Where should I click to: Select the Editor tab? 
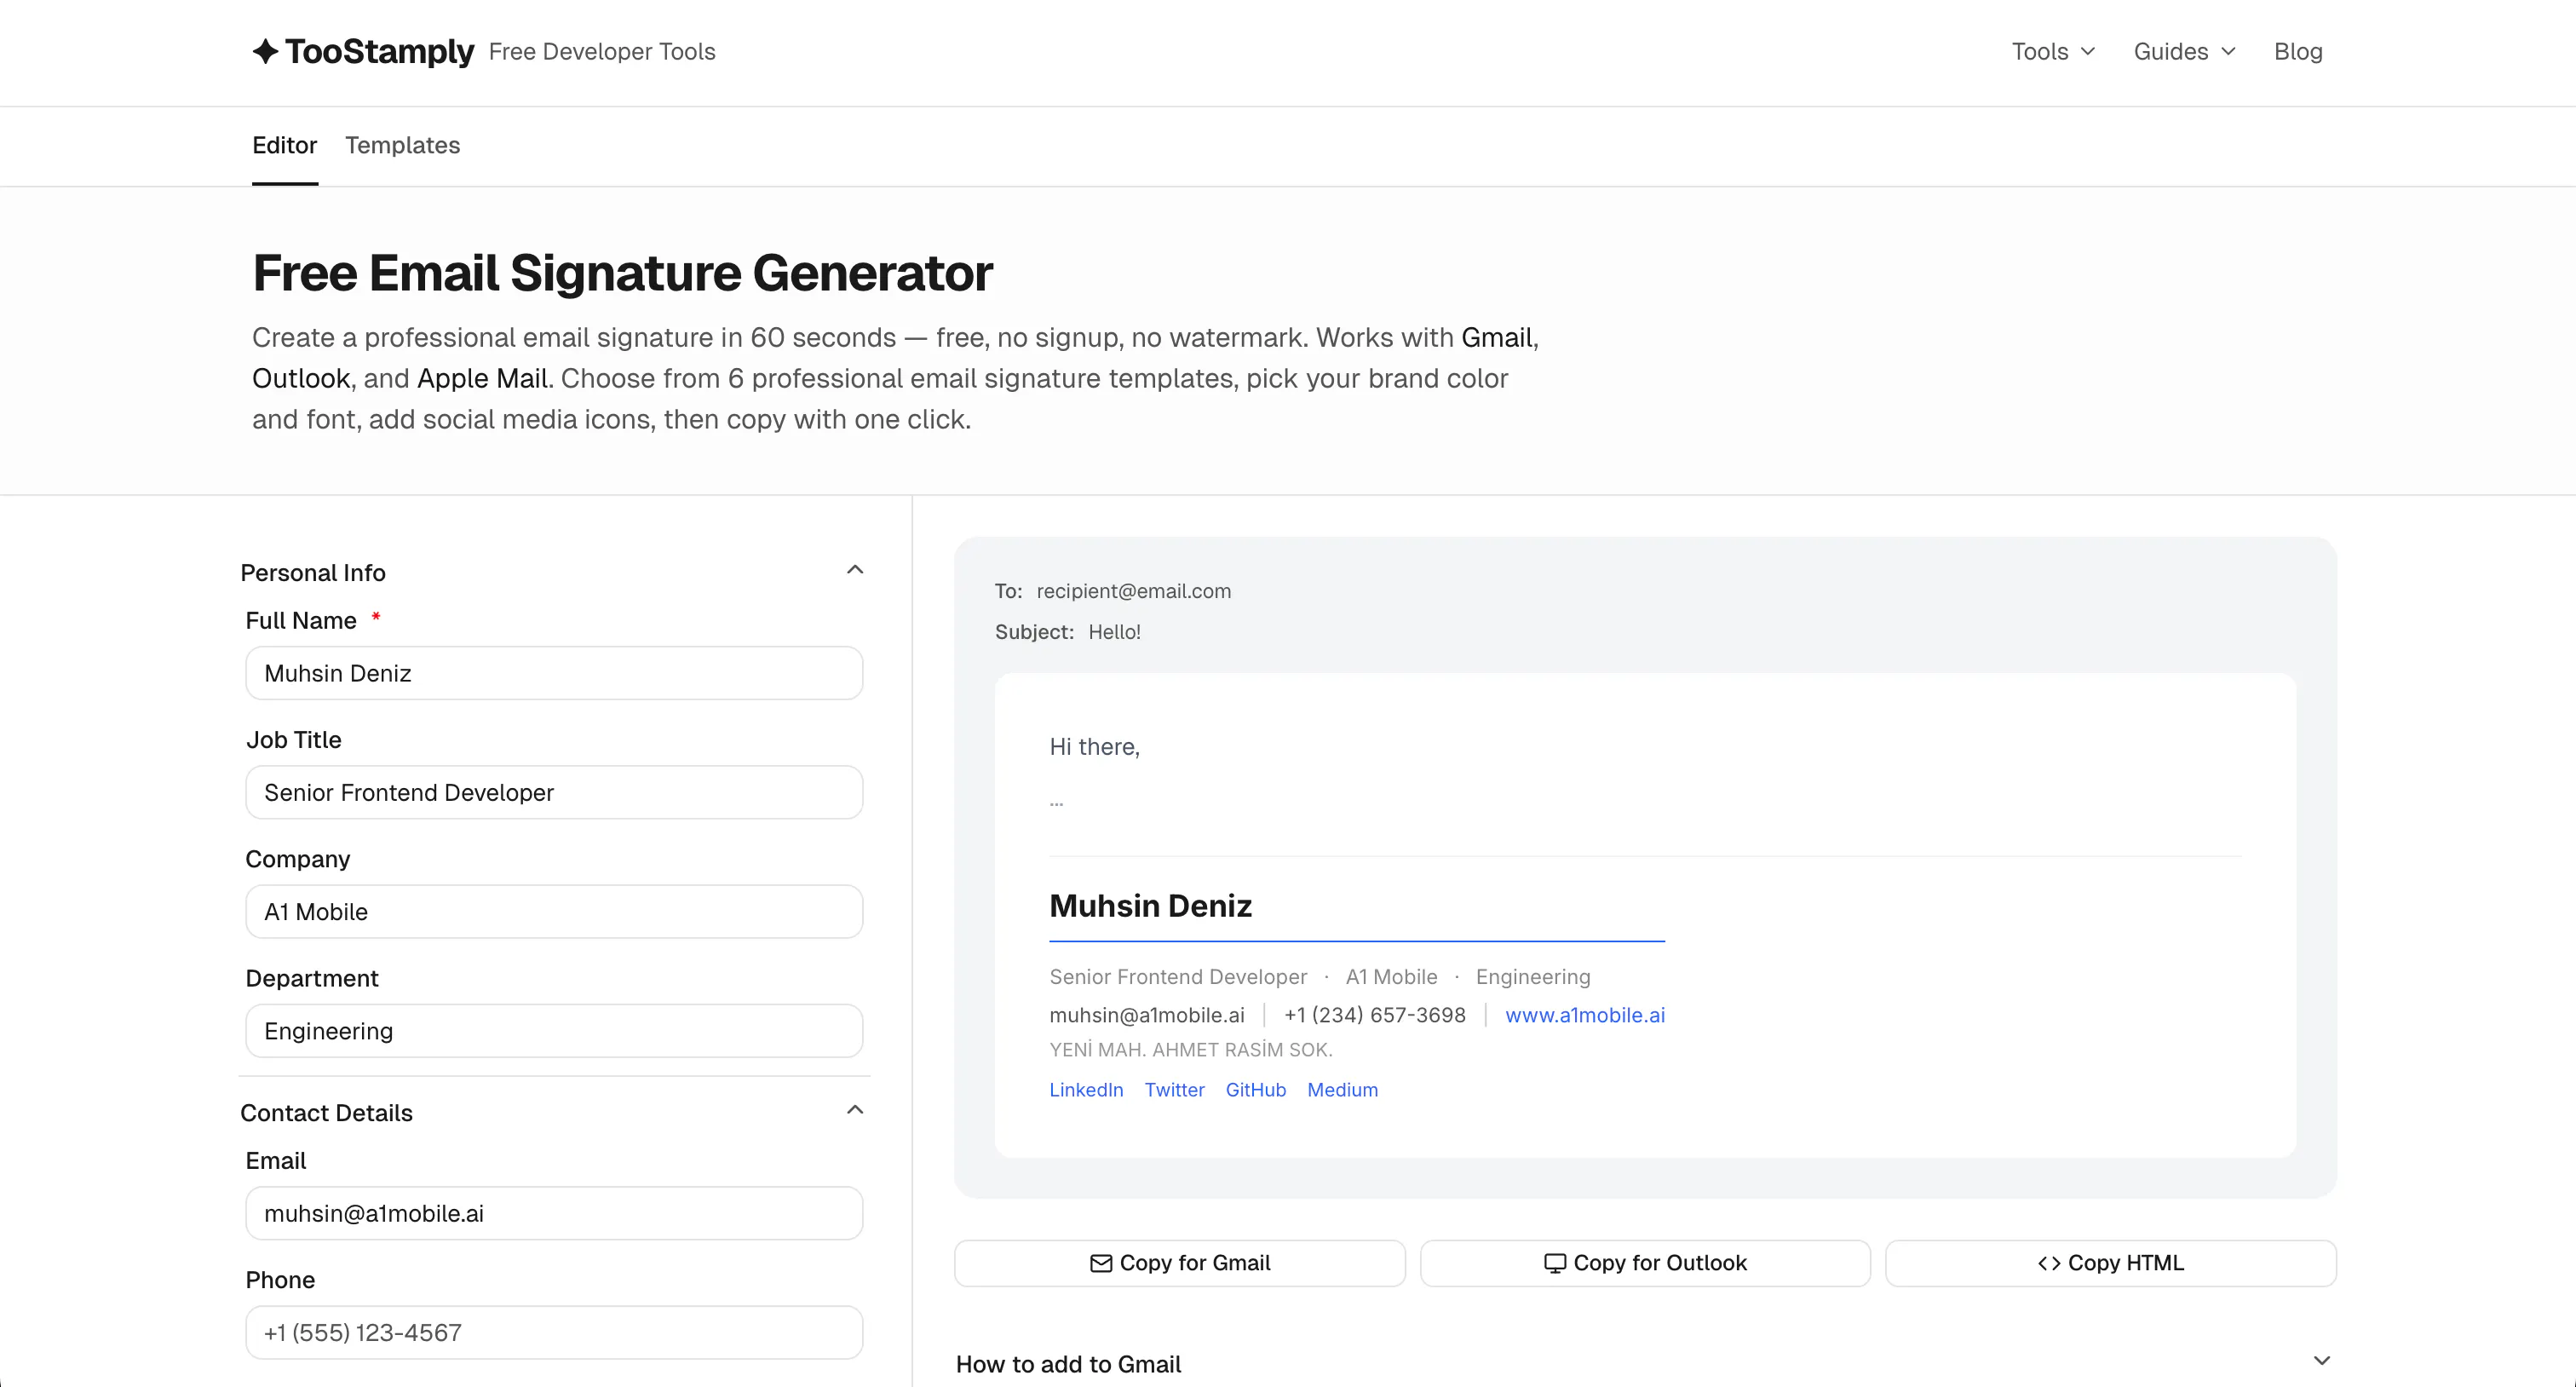coord(284,145)
